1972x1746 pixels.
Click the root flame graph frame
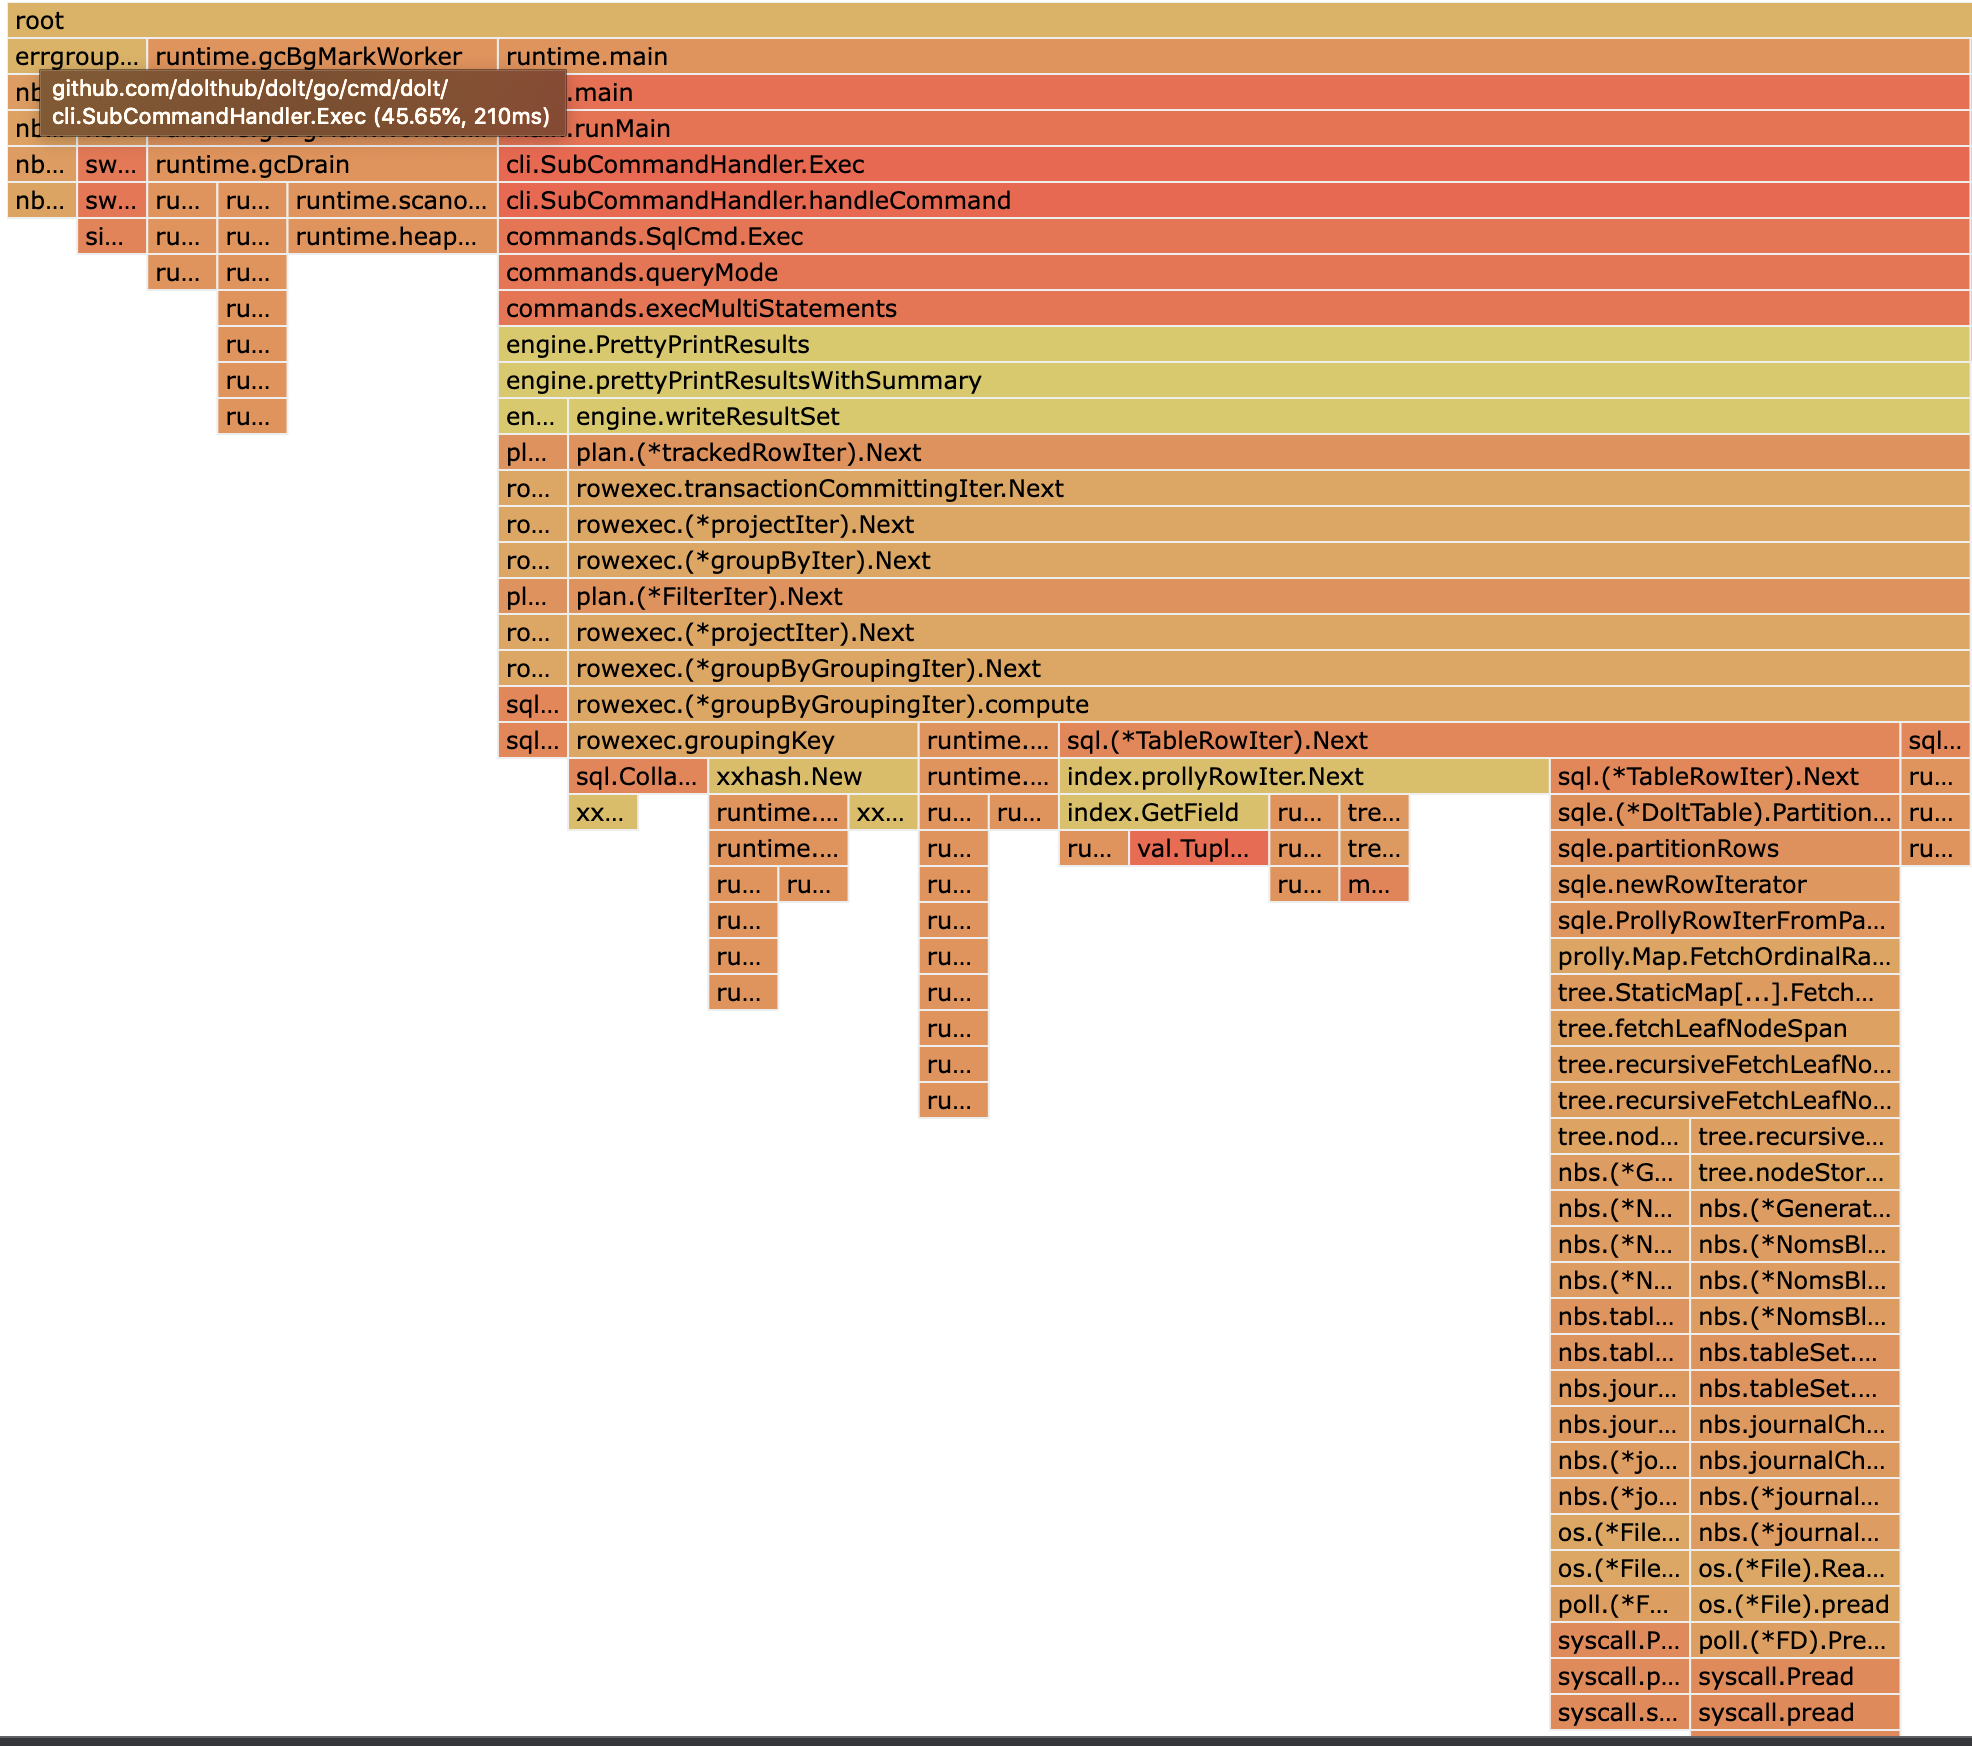(x=986, y=21)
